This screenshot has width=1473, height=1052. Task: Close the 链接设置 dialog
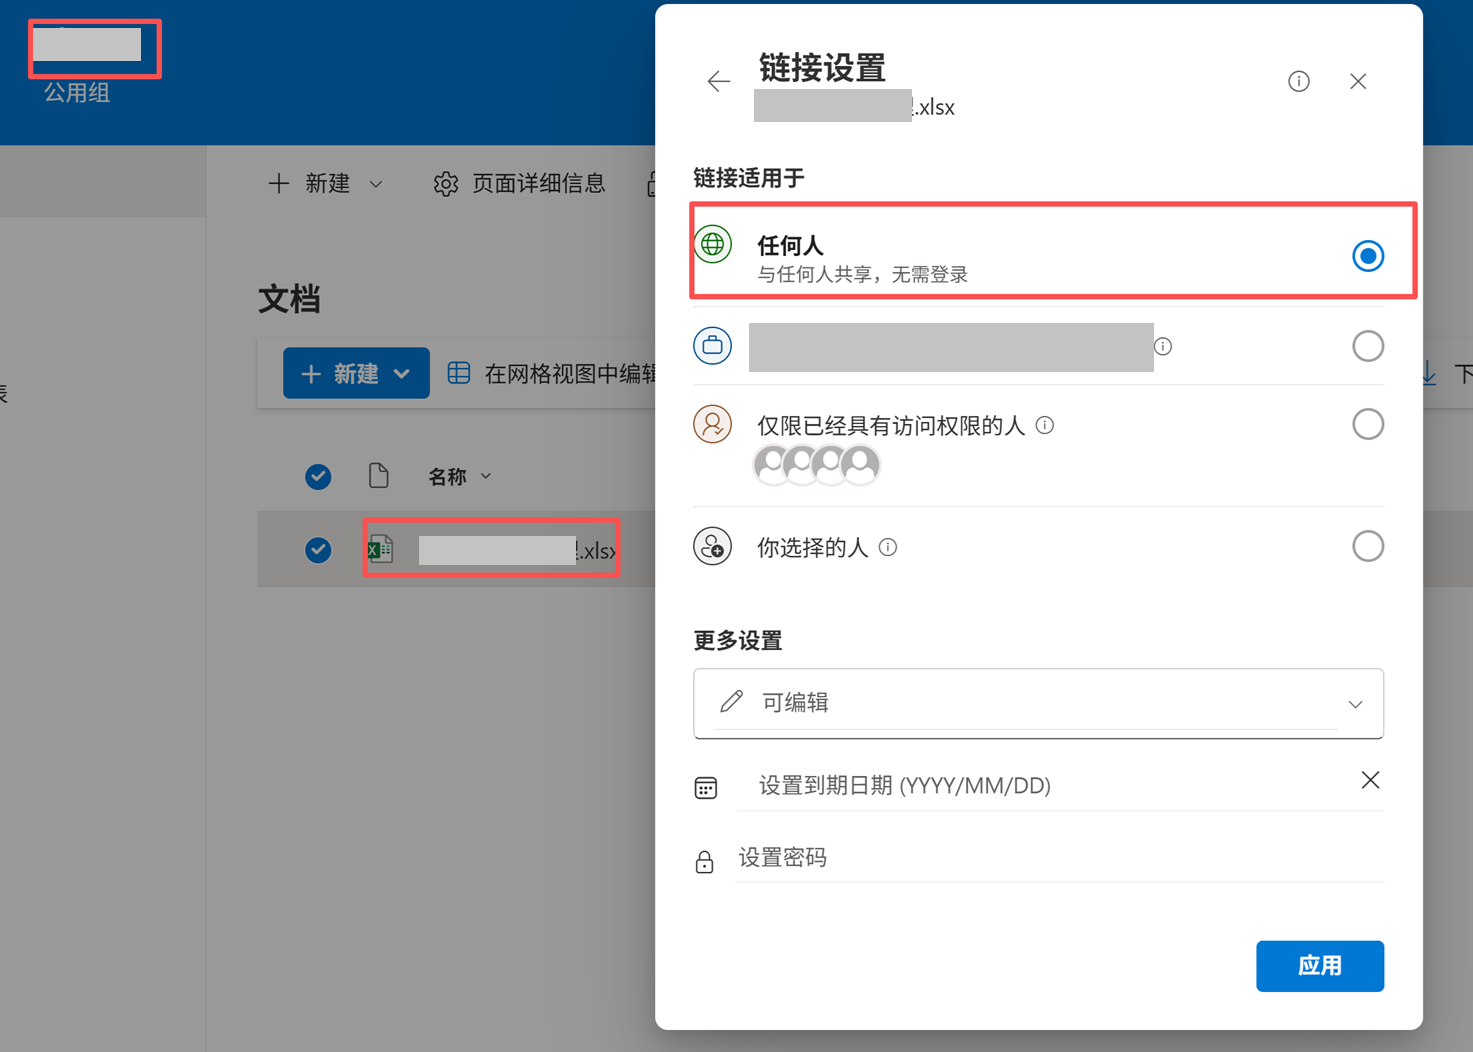pyautogui.click(x=1357, y=82)
